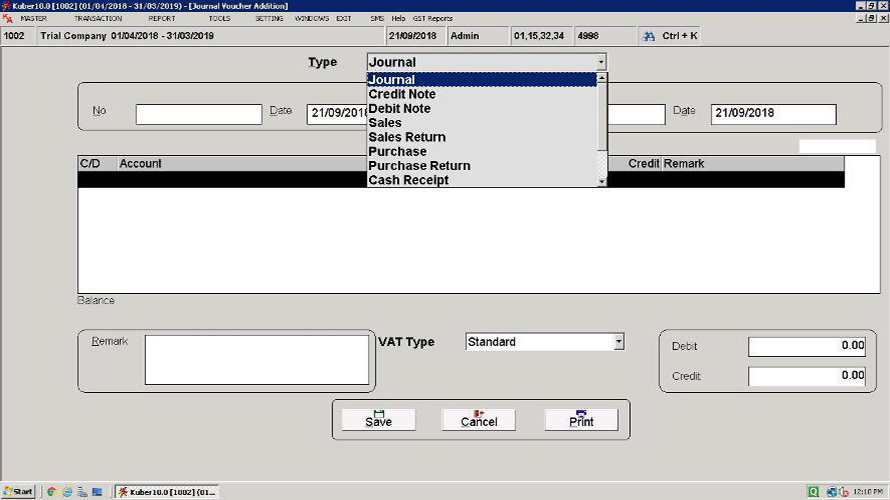The image size is (890, 500).
Task: Click the voucher No input field
Action: [x=199, y=114]
